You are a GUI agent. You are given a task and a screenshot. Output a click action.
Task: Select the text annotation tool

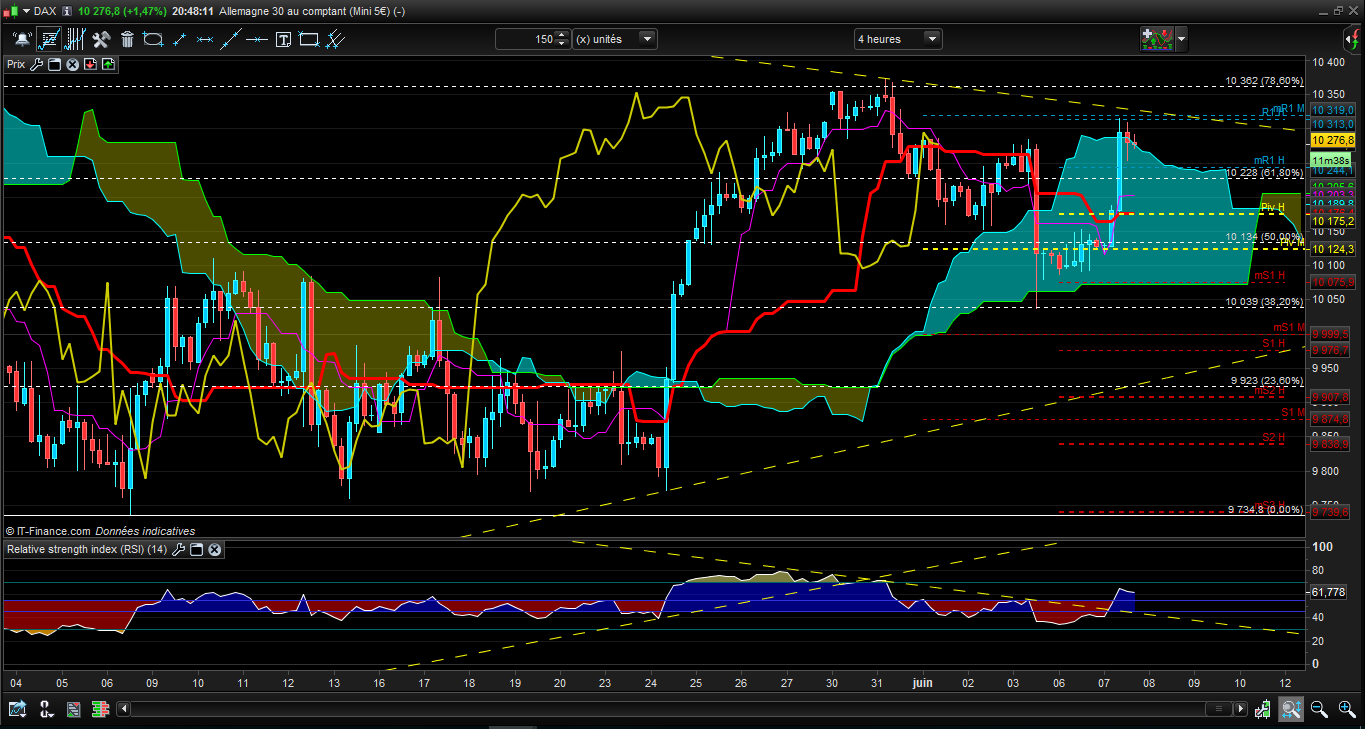[283, 39]
